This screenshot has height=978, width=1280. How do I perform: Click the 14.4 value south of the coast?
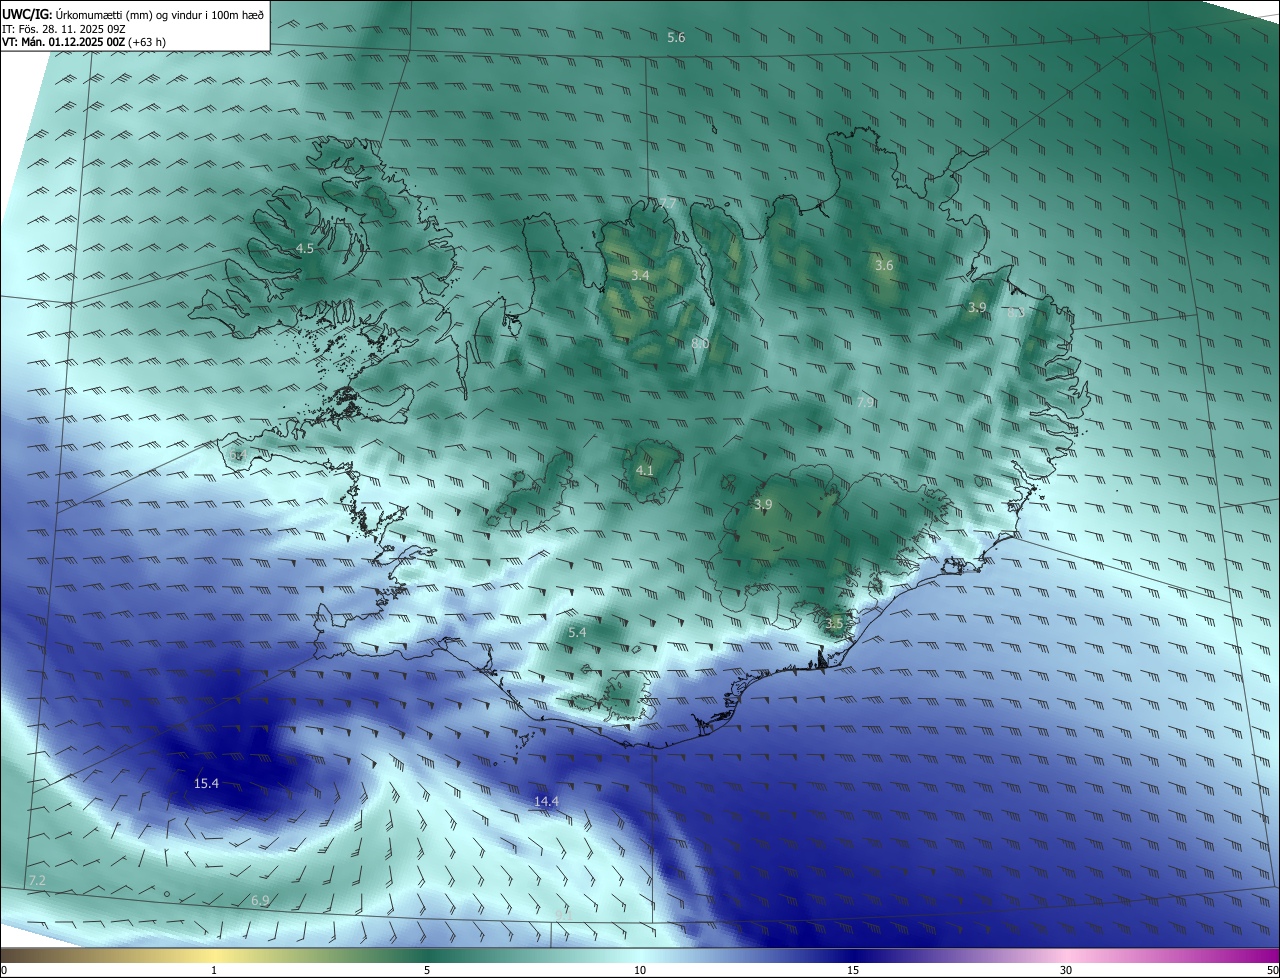pyautogui.click(x=546, y=801)
